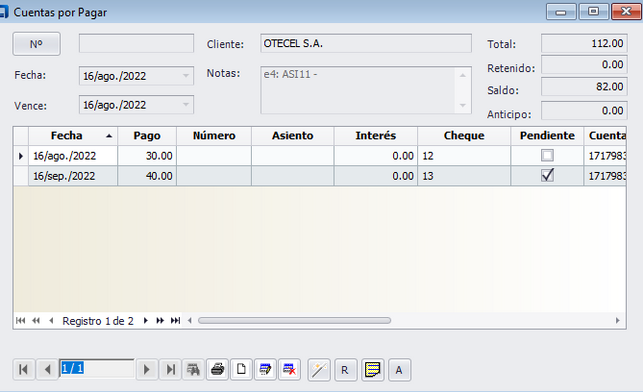
Task: Click the Pago cell 40.00
Action: (x=147, y=176)
